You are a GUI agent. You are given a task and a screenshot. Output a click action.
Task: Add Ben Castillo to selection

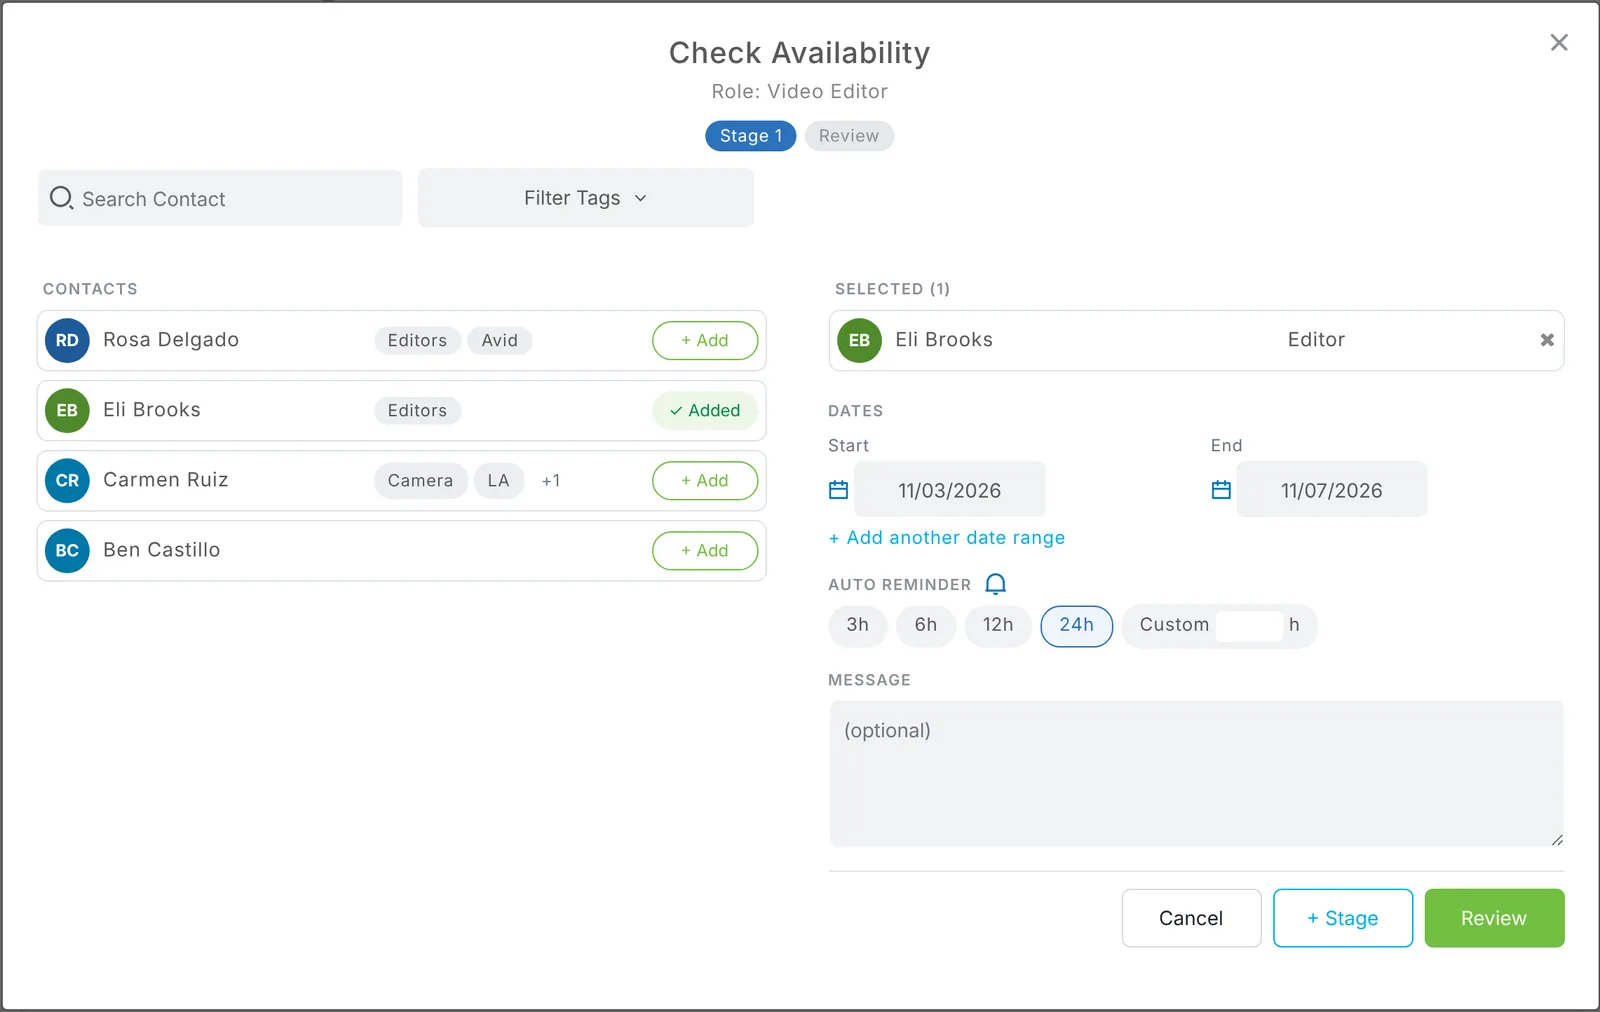pyautogui.click(x=705, y=550)
